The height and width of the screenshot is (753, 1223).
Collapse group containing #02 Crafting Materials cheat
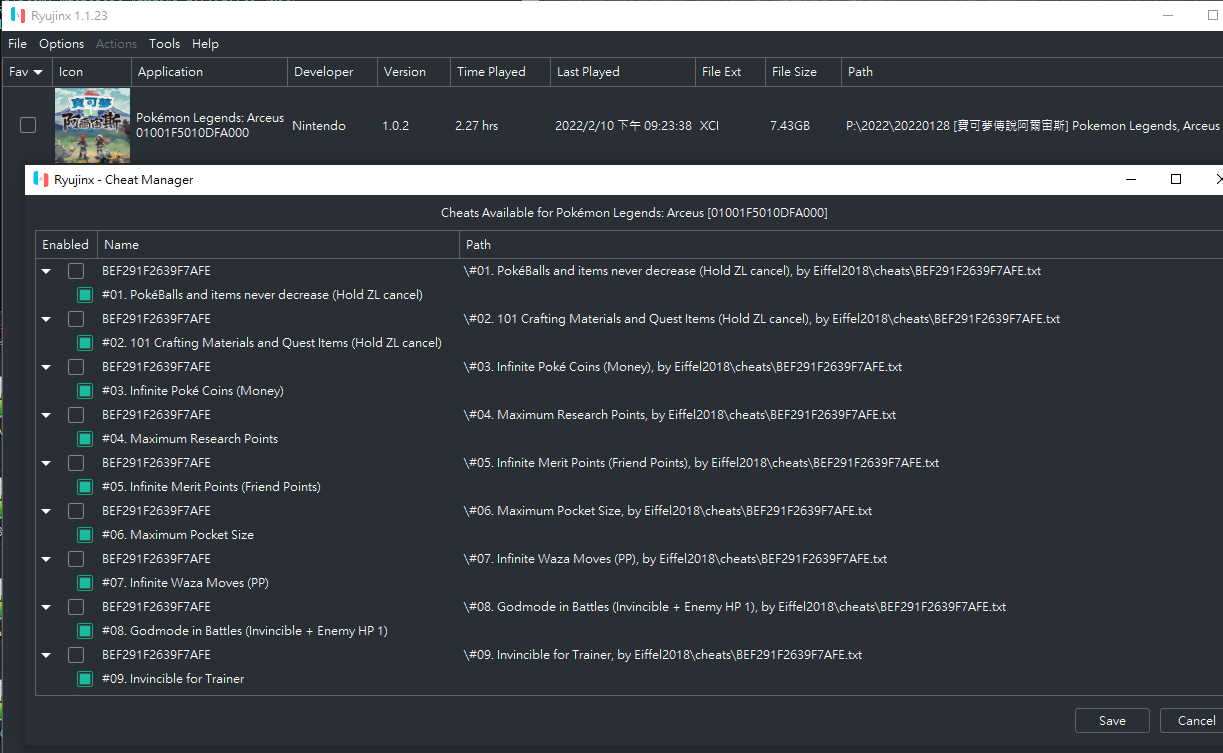pos(46,319)
